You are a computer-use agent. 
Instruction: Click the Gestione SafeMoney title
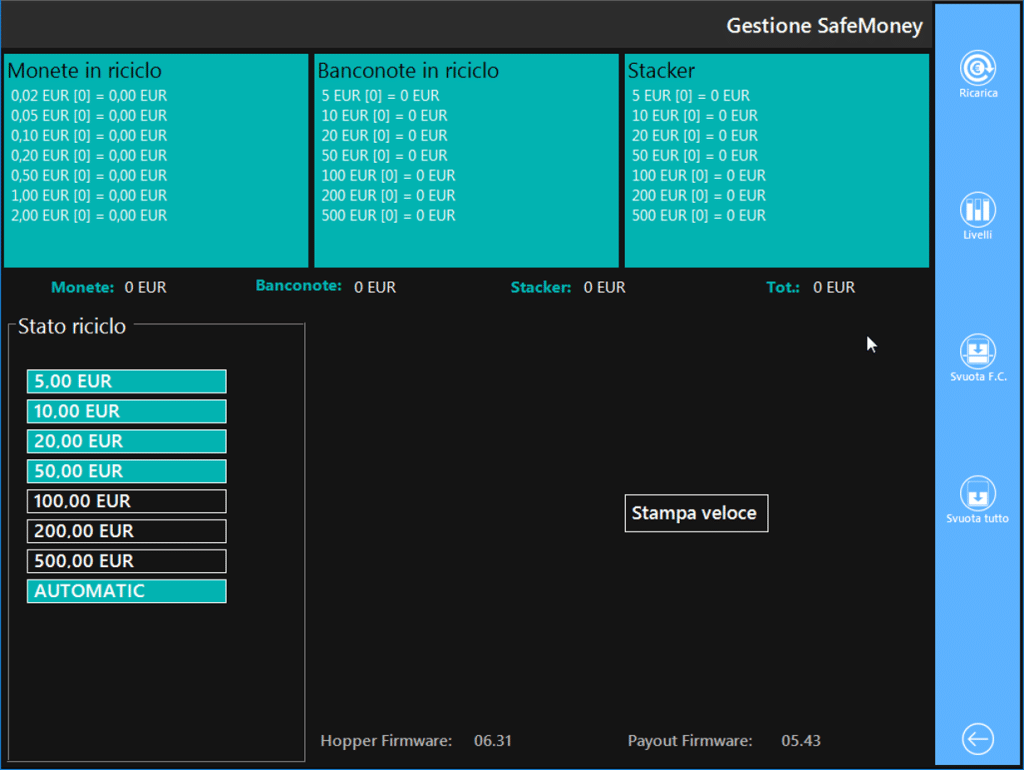825,25
